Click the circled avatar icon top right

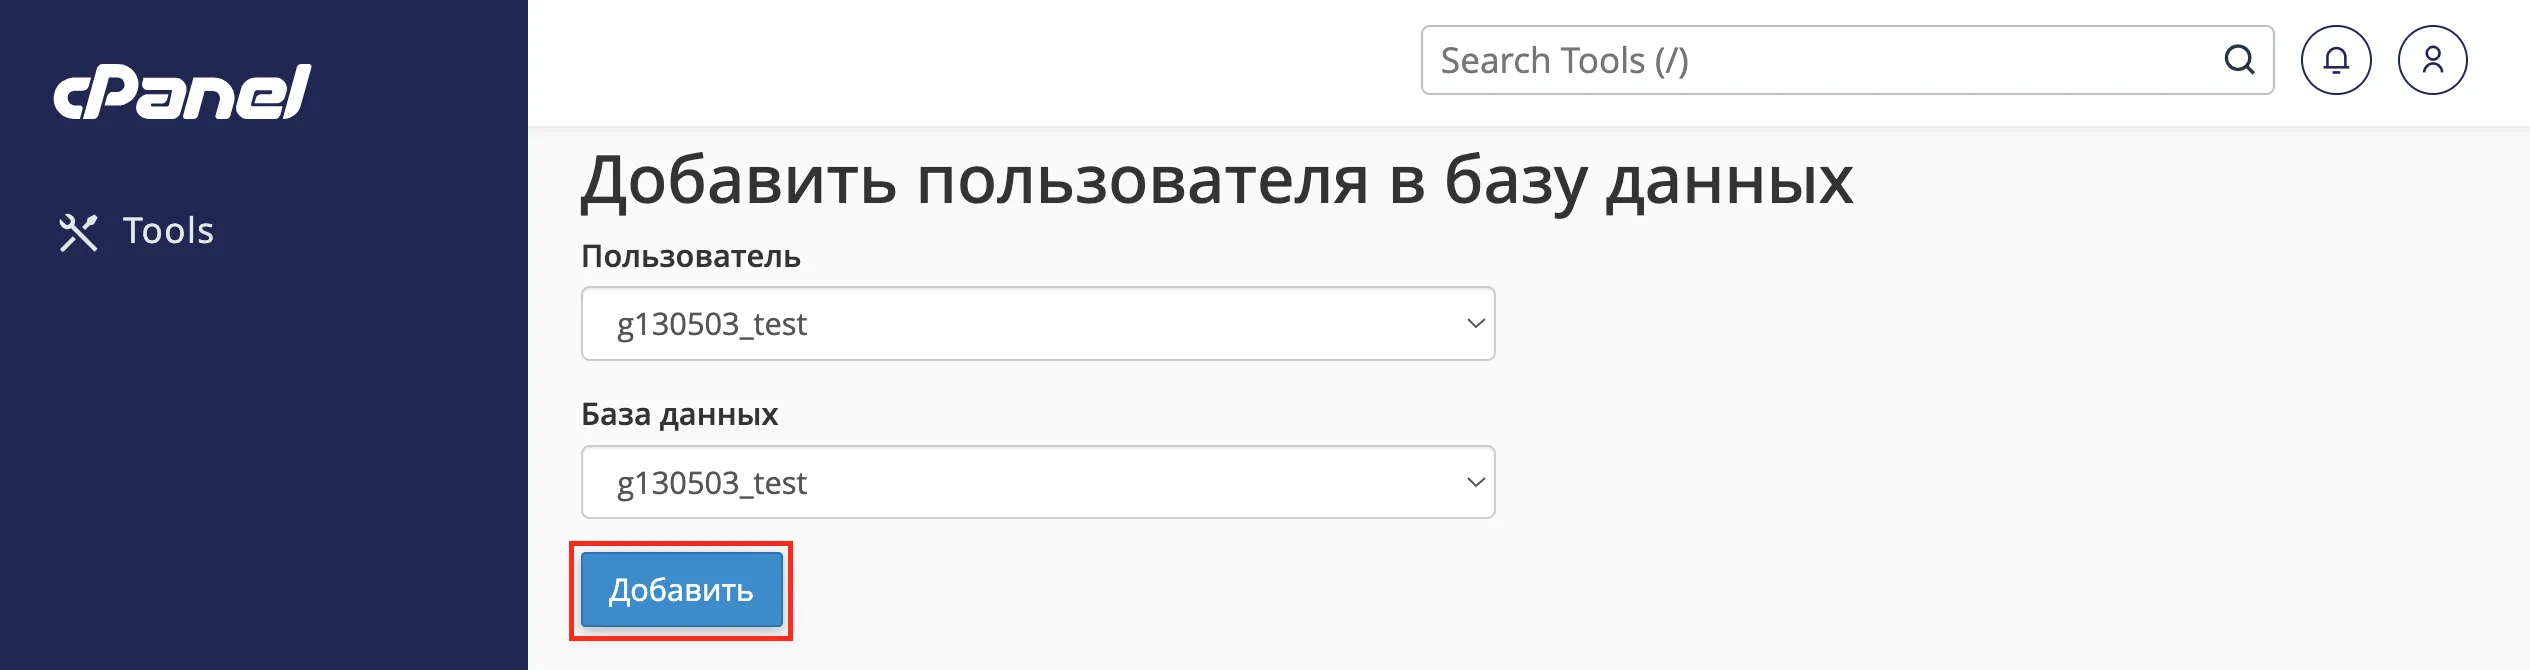pos(2433,60)
